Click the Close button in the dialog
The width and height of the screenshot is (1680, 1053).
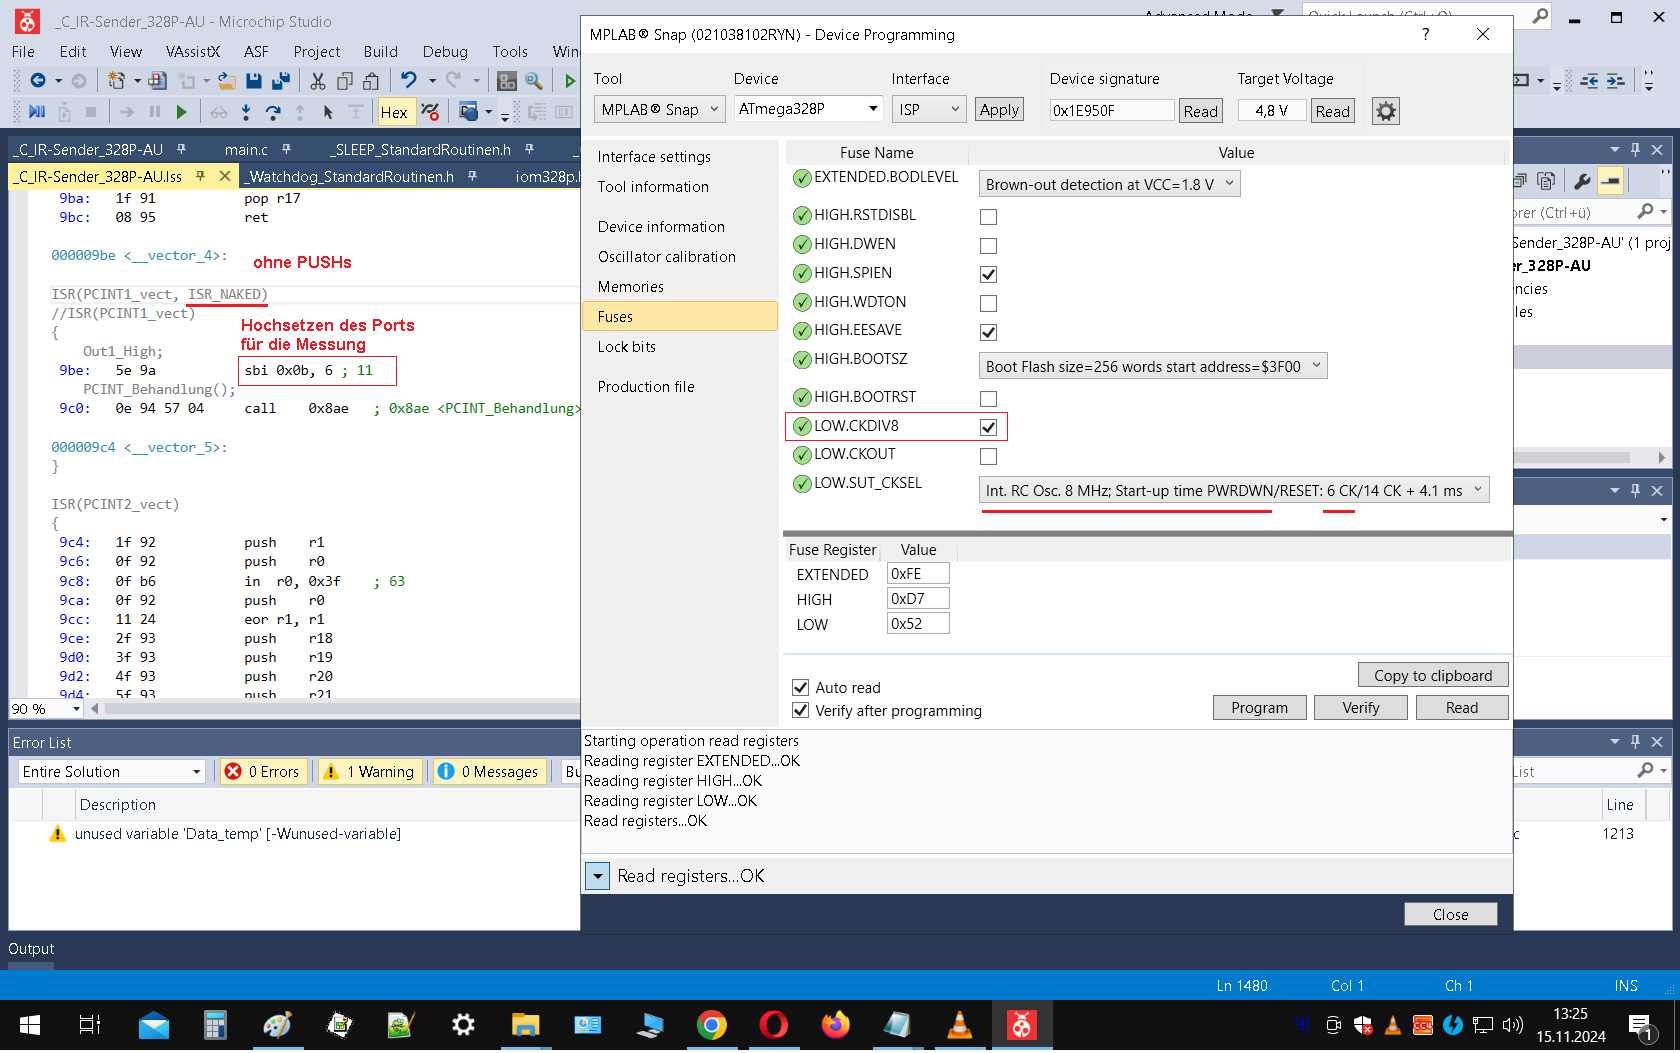[x=1450, y=914]
